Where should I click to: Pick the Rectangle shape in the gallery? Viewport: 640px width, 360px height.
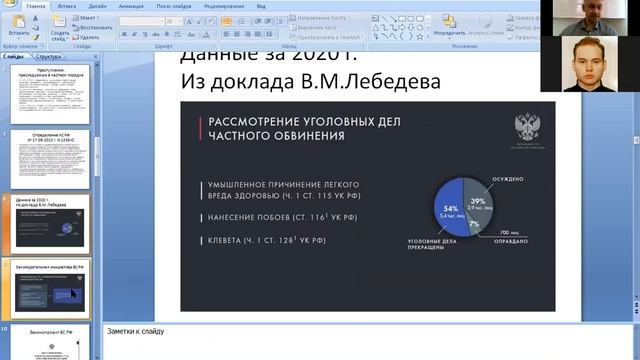point(402,18)
